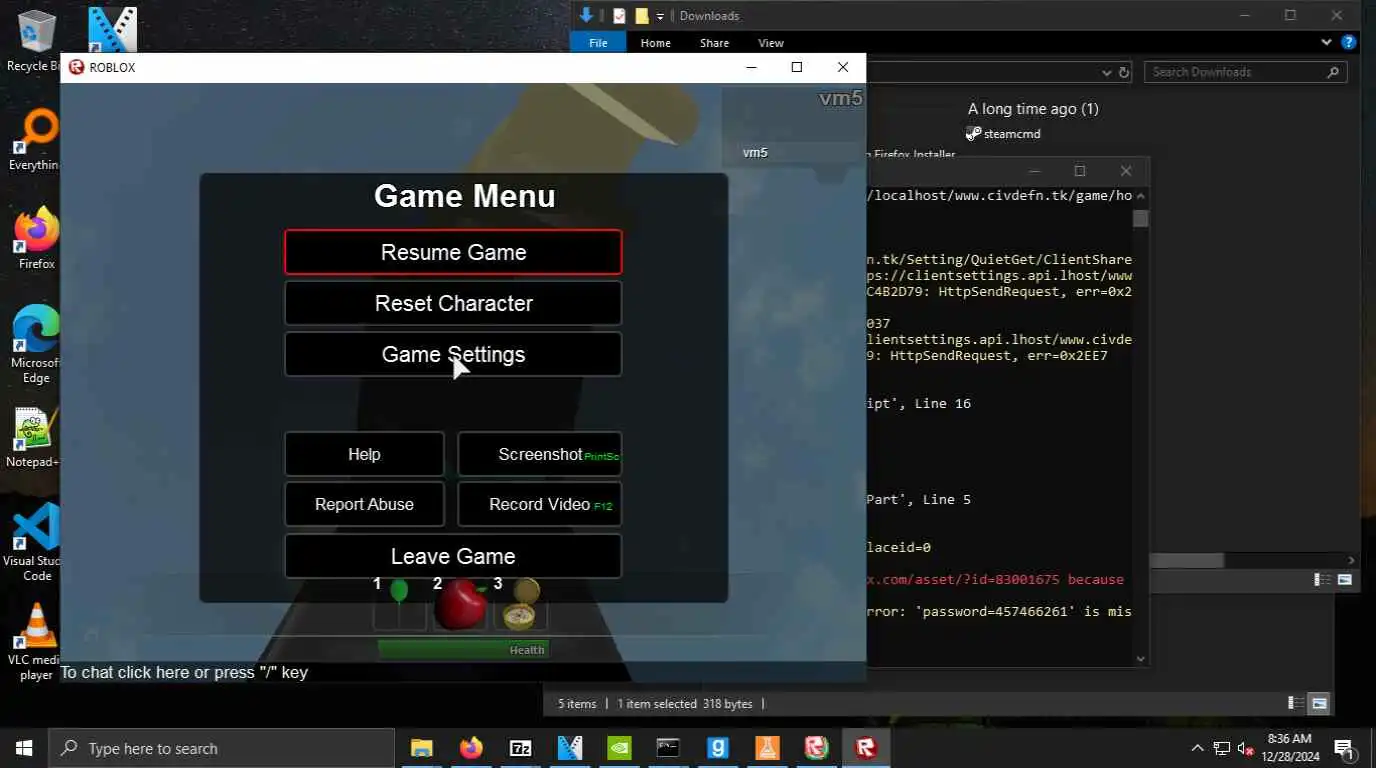The image size is (1376, 768).
Task: Open Customize Quick Access Toolbar dropdown
Action: click(x=660, y=16)
